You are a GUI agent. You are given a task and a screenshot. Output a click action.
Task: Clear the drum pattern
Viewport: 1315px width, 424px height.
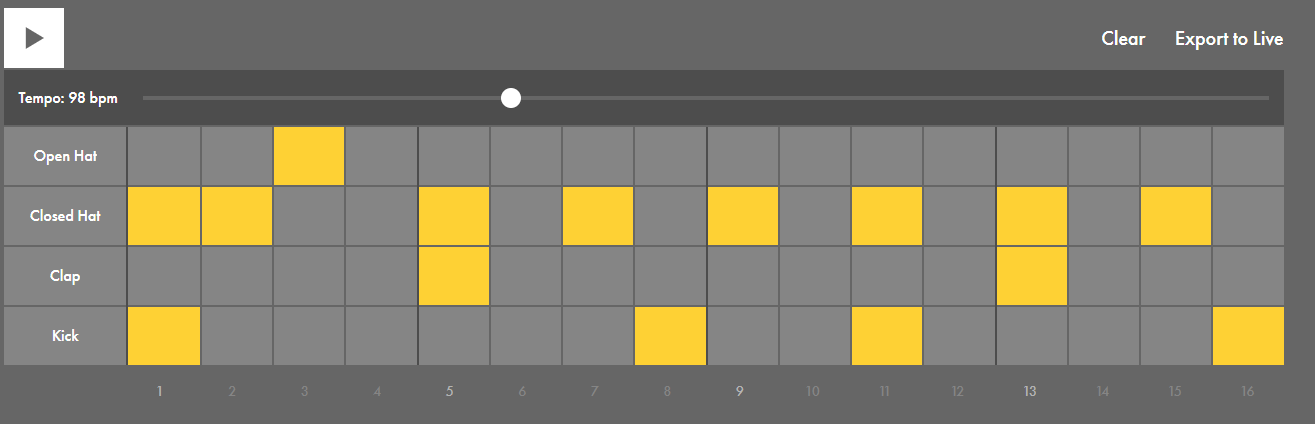tap(1123, 39)
